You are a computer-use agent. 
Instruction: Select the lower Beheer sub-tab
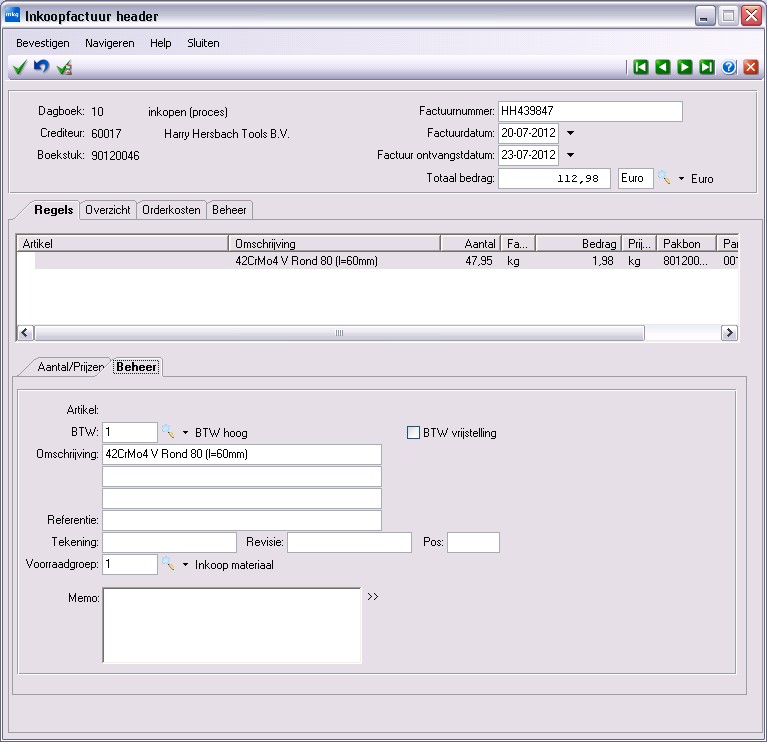pos(136,367)
